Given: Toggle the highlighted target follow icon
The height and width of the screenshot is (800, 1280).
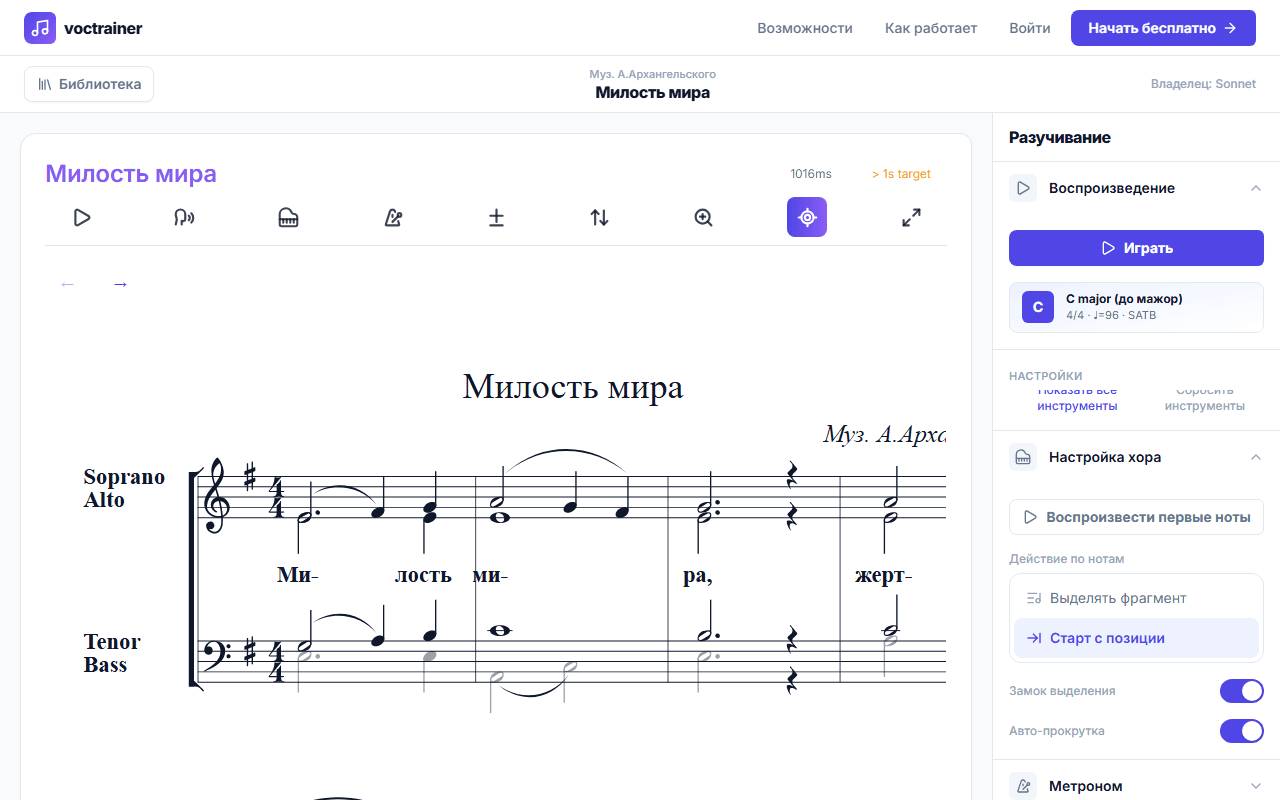Looking at the screenshot, I should [807, 217].
